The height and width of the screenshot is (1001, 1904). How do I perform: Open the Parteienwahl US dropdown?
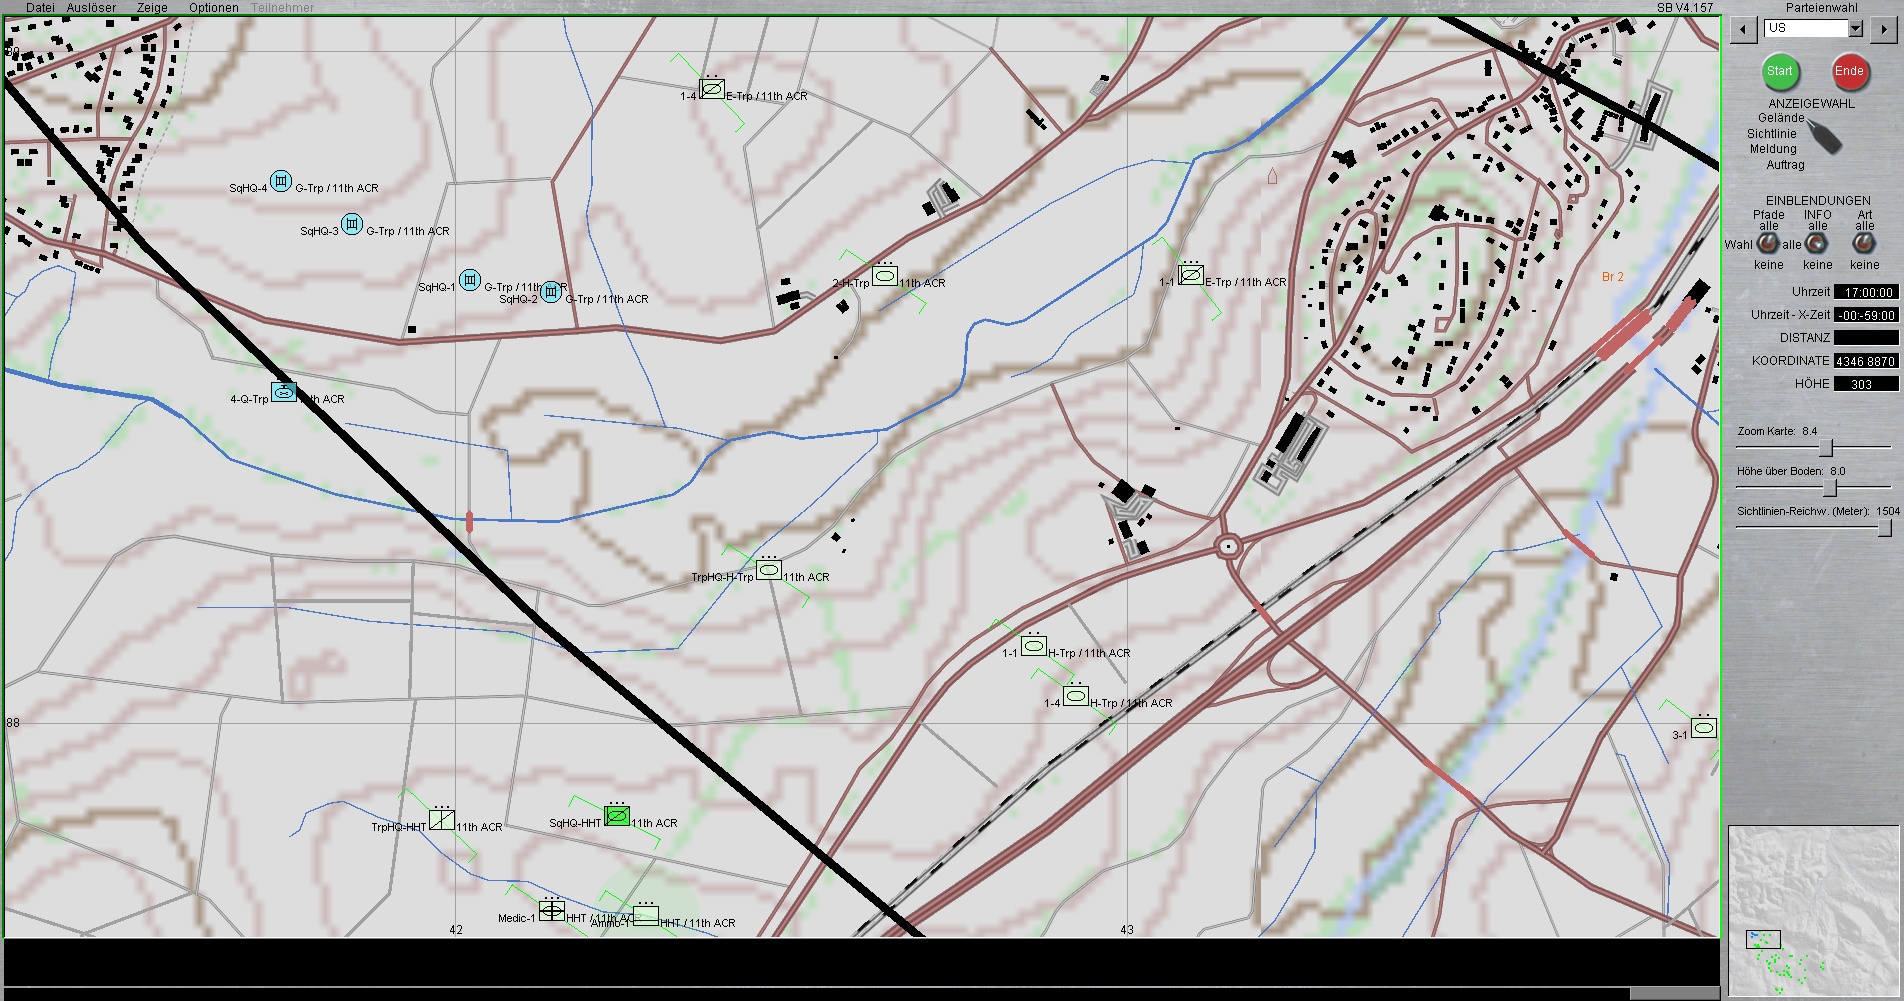point(1855,29)
